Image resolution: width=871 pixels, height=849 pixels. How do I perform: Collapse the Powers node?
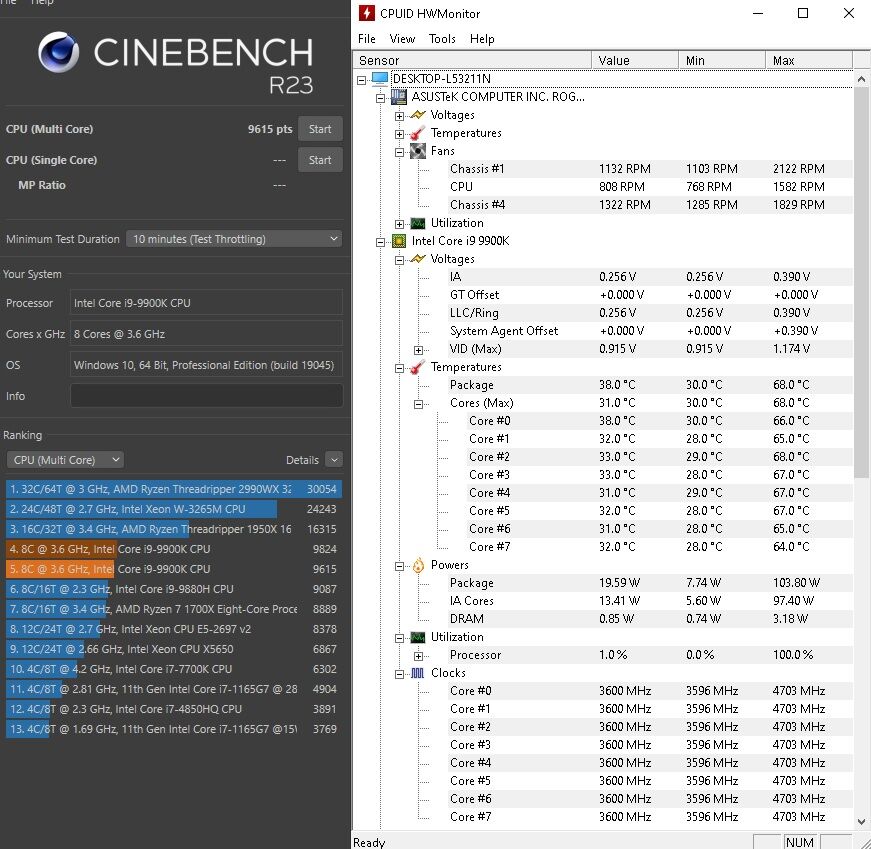click(x=399, y=566)
